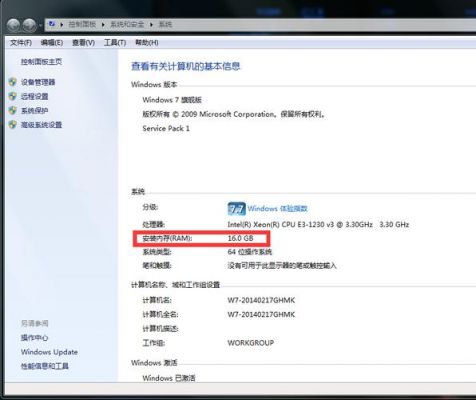476x400 pixels.
Task: Click shield icon next to 高级系统设置
Action: [x=13, y=125]
